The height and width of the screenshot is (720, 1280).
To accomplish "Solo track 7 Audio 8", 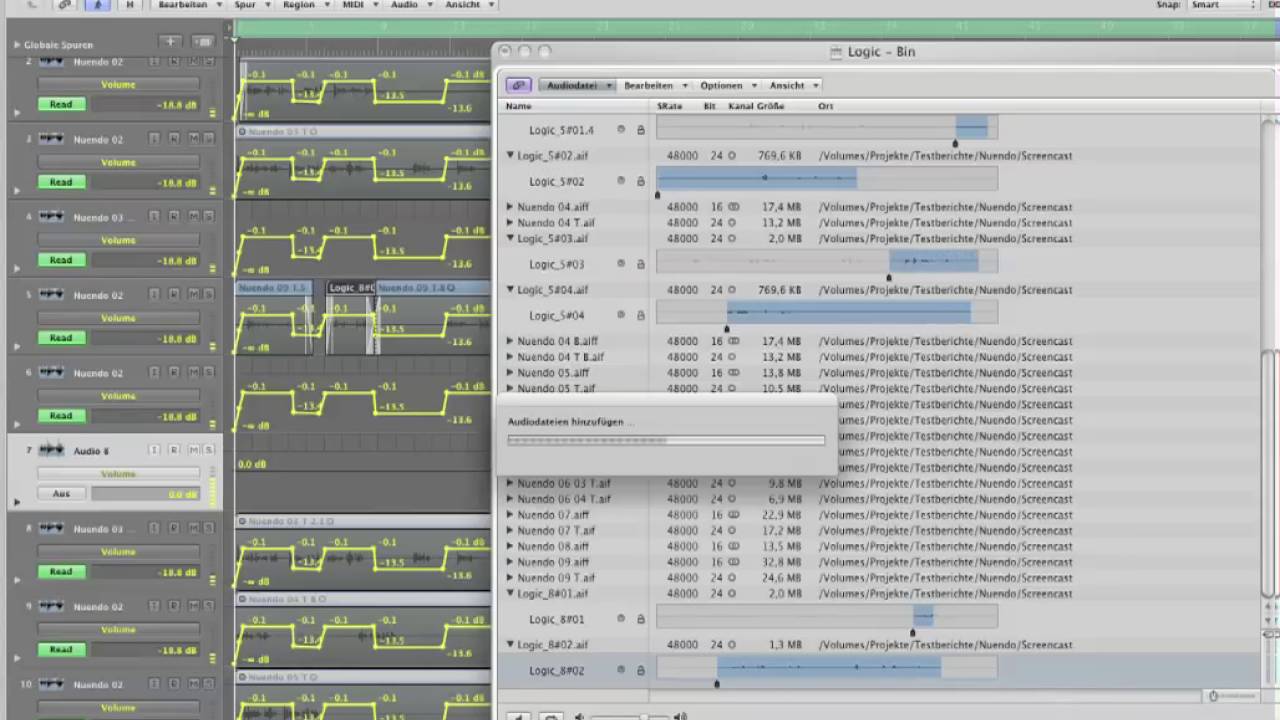I will click(x=207, y=450).
